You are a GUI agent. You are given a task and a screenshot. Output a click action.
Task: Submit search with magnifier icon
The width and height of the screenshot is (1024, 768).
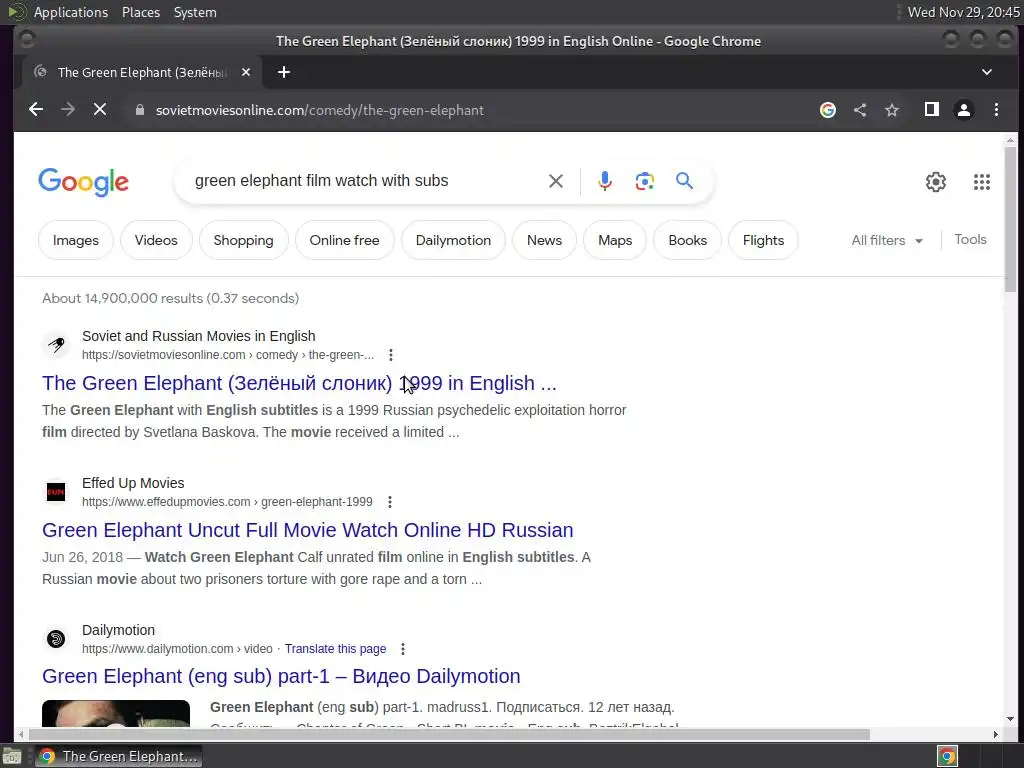pyautogui.click(x=684, y=181)
